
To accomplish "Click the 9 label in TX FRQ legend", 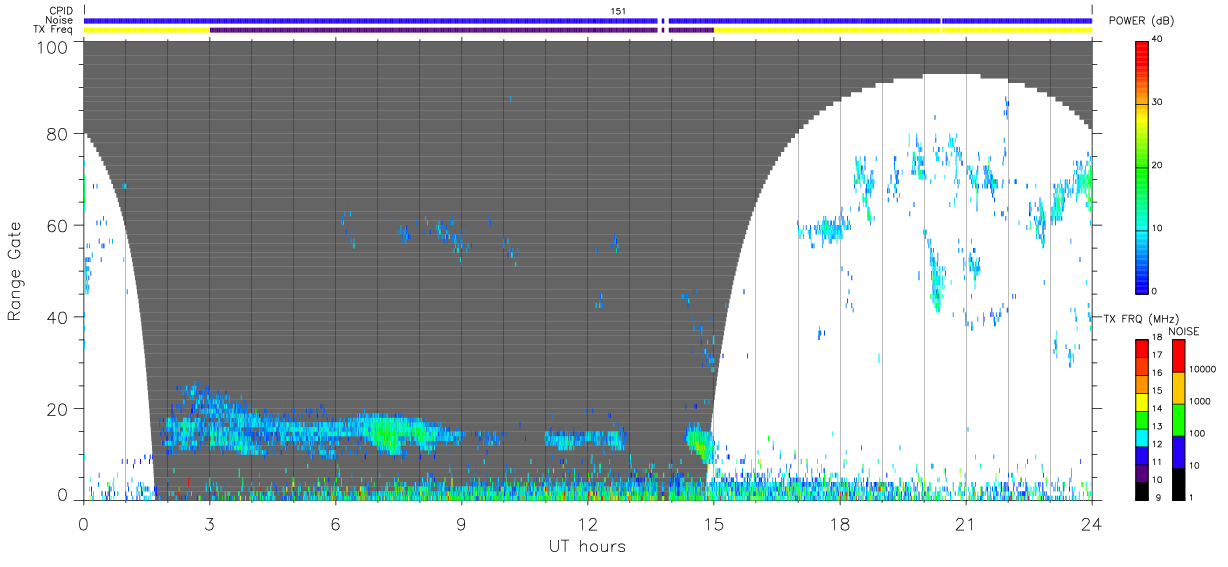I will tap(1157, 497).
